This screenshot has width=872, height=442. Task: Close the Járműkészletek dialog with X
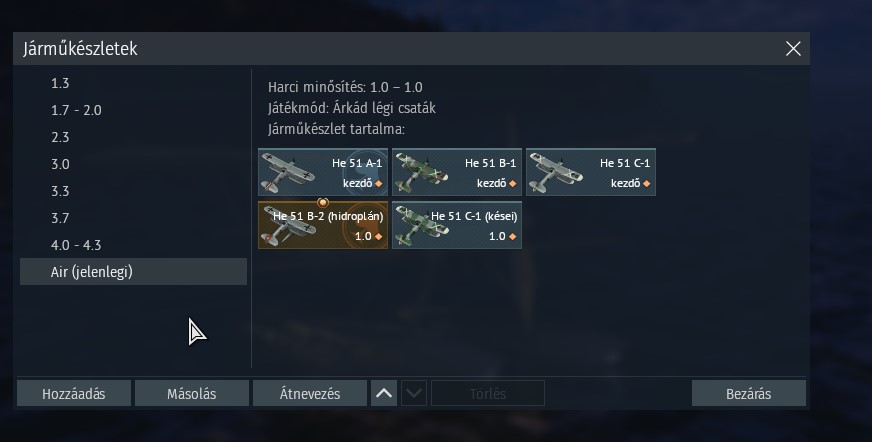pyautogui.click(x=793, y=49)
